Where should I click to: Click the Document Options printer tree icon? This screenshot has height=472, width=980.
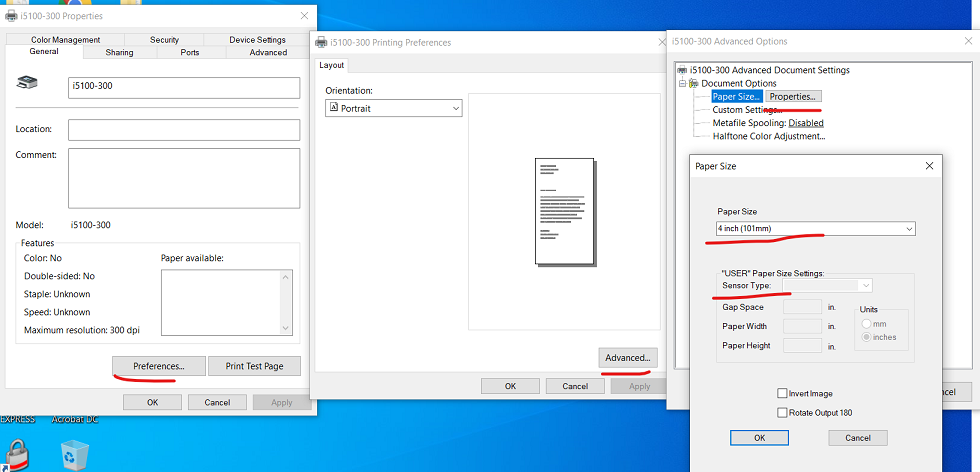(693, 83)
